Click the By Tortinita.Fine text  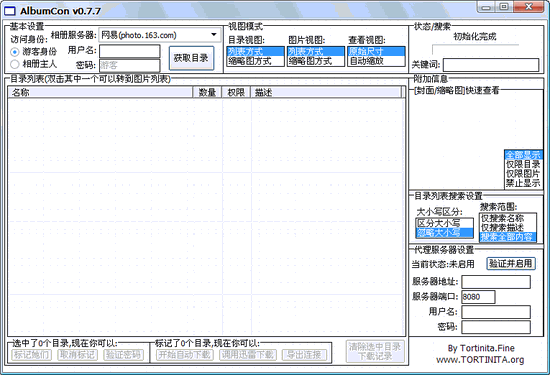click(x=481, y=348)
